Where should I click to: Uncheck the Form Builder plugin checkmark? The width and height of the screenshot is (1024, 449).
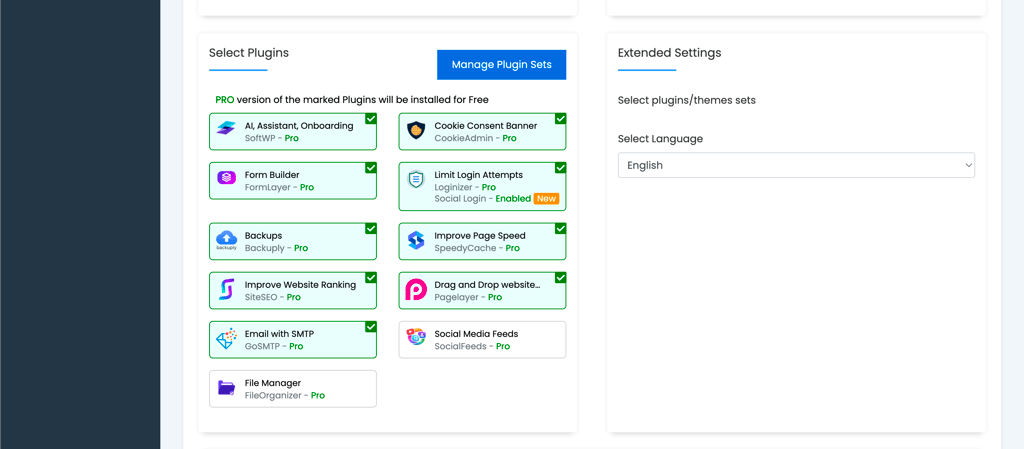[x=370, y=168]
